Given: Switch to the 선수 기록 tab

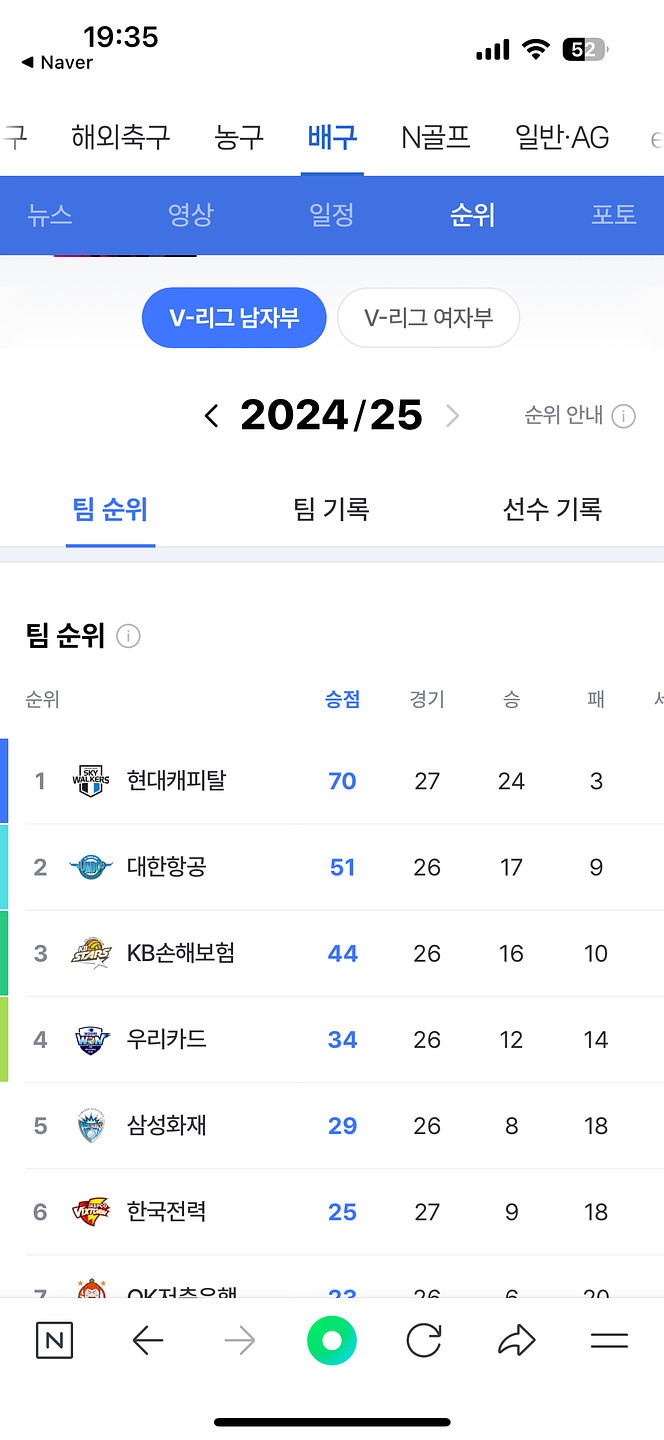Looking at the screenshot, I should [552, 510].
